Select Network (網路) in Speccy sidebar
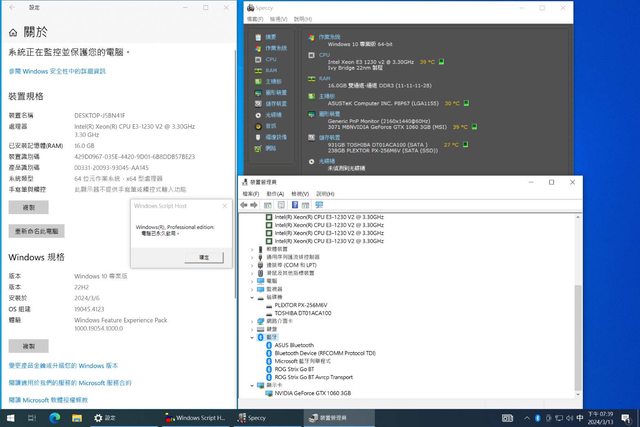The image size is (640, 427). [x=266, y=148]
